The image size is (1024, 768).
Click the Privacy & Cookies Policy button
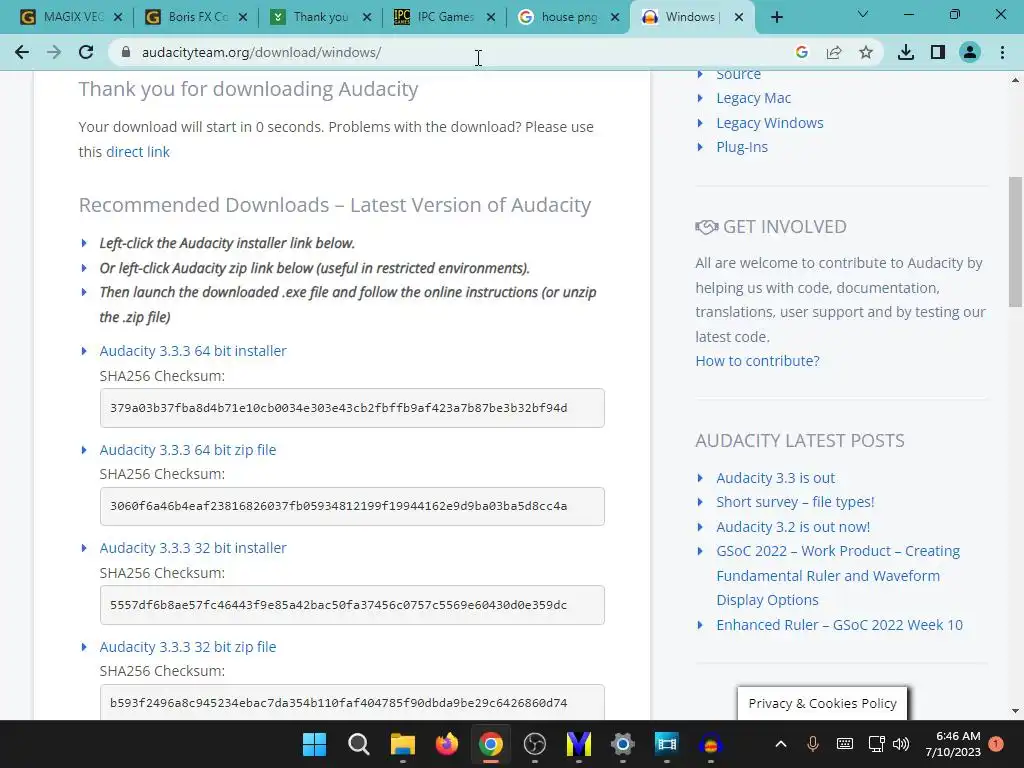pos(822,703)
